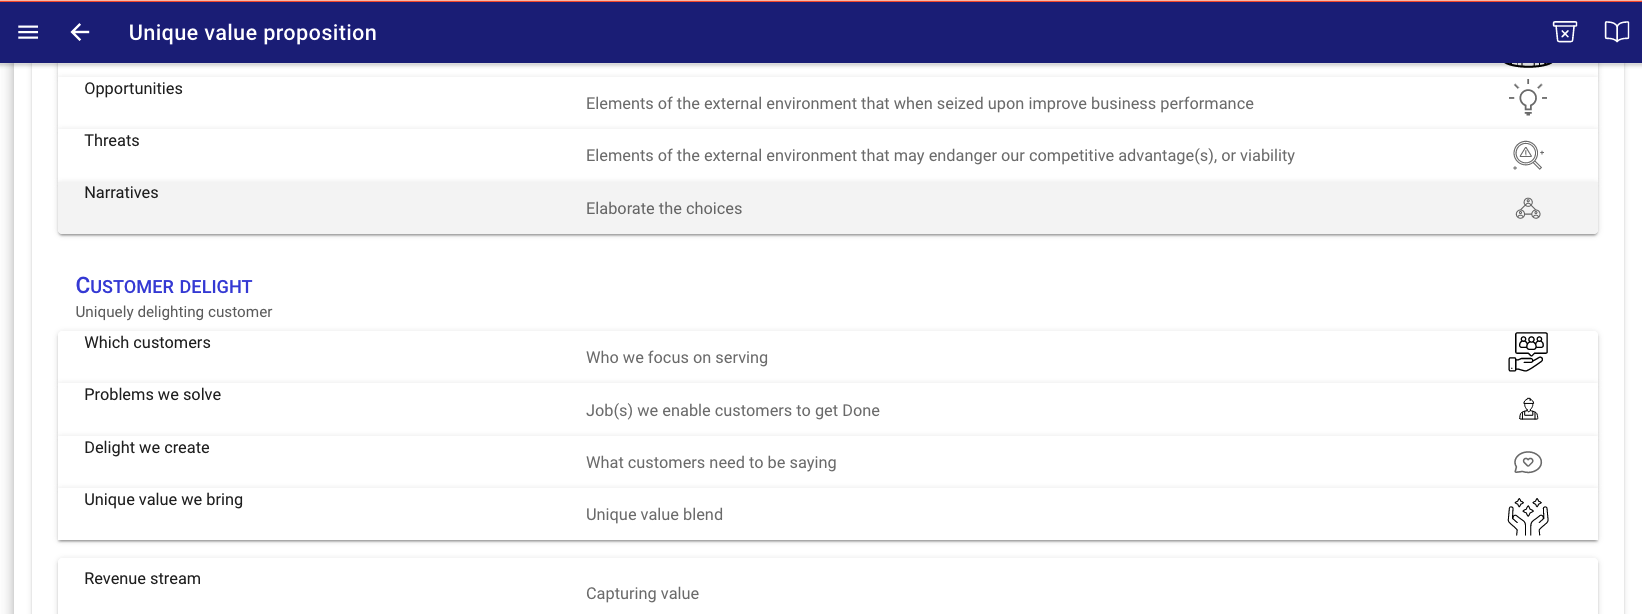This screenshot has height=614, width=1642.
Task: Click the Problems we solve worker icon
Action: [x=1528, y=409]
